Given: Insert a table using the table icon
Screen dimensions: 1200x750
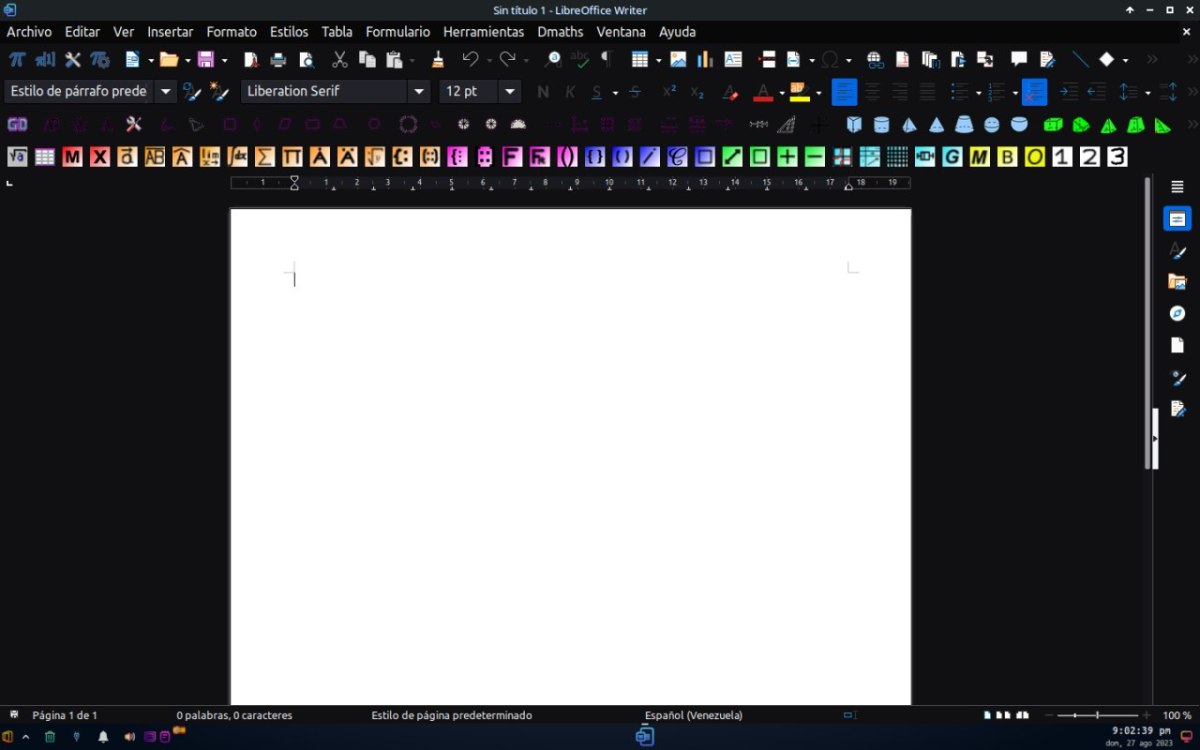Looking at the screenshot, I should click(x=640, y=59).
